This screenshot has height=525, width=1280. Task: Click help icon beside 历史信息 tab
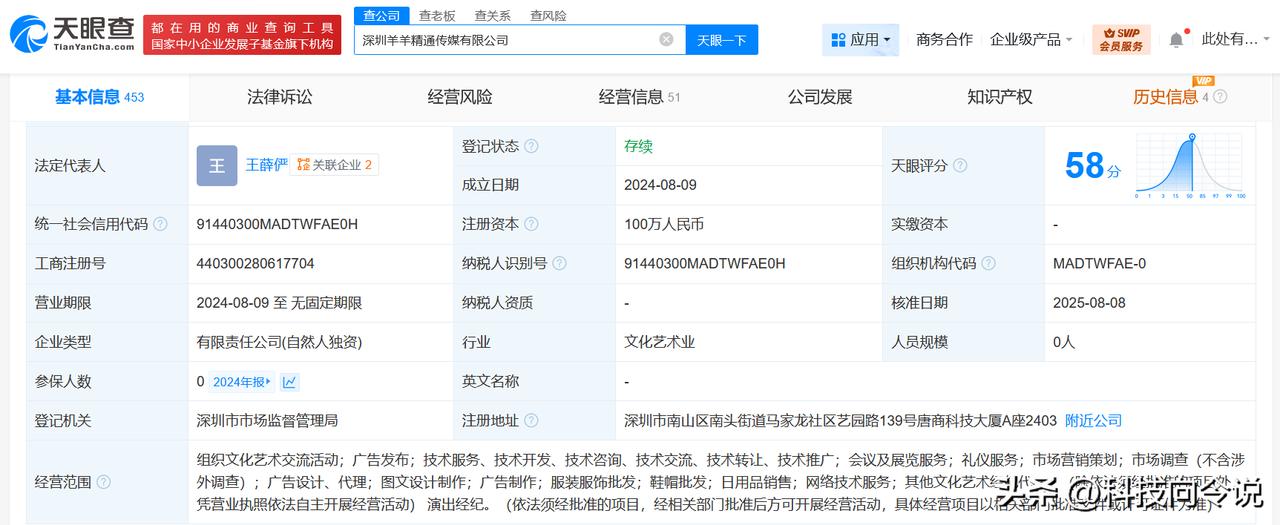[1219, 97]
